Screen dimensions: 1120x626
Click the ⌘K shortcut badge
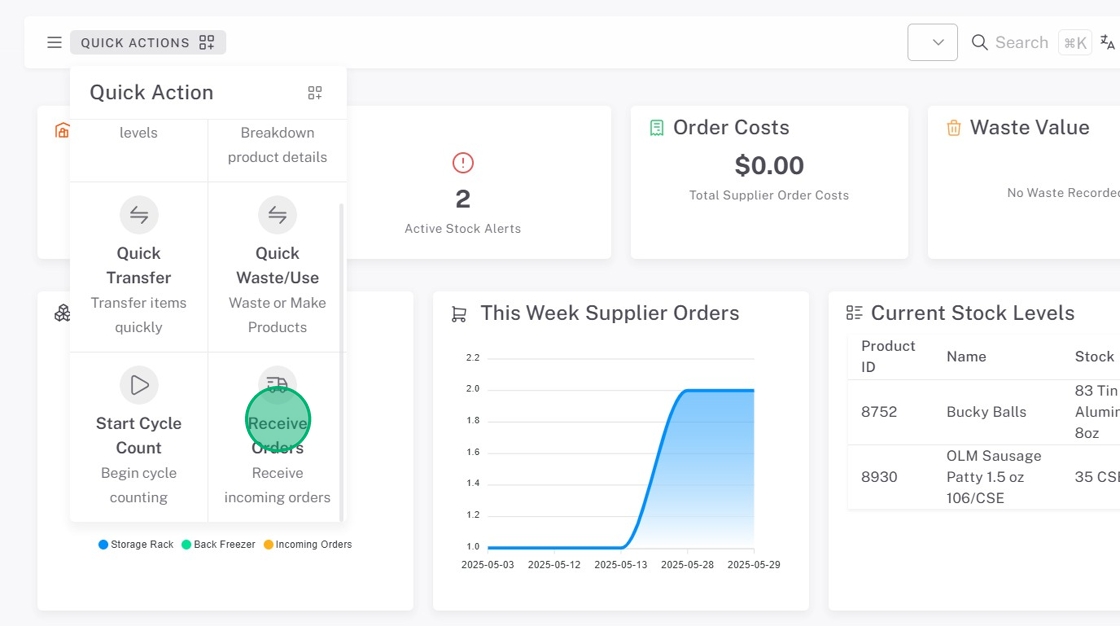click(x=1075, y=43)
